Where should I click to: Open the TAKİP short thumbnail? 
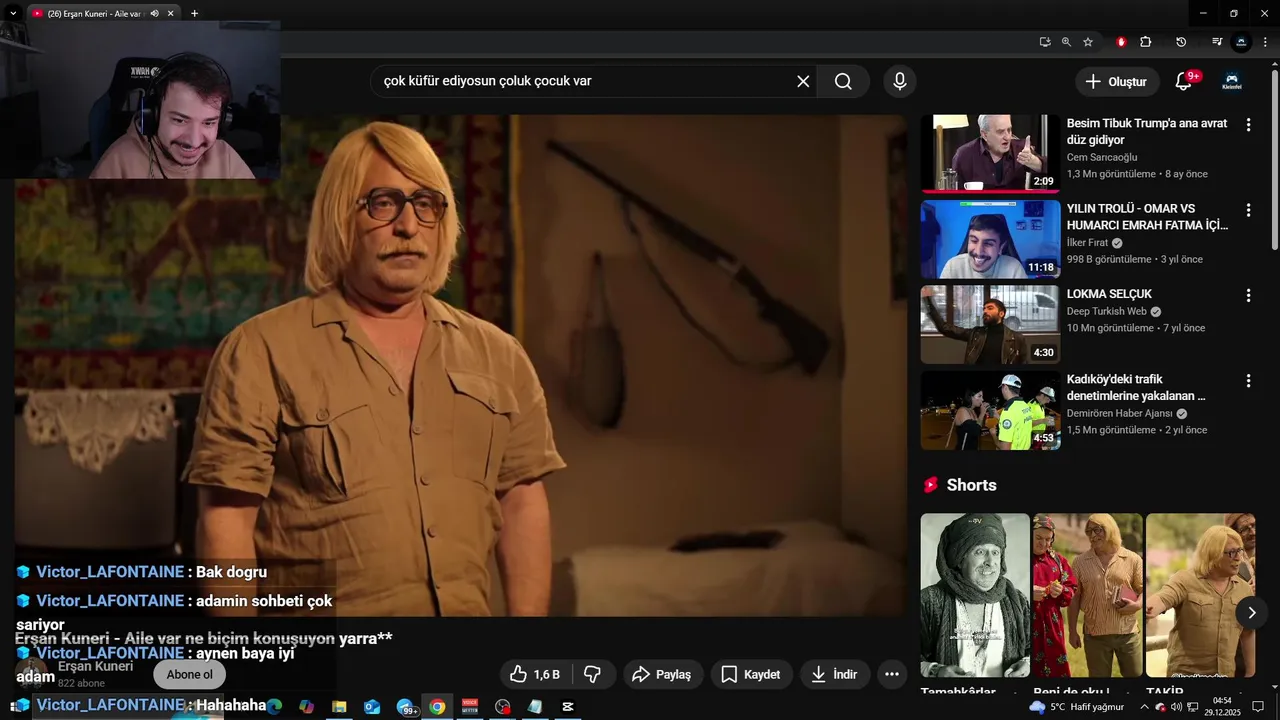pos(1201,595)
